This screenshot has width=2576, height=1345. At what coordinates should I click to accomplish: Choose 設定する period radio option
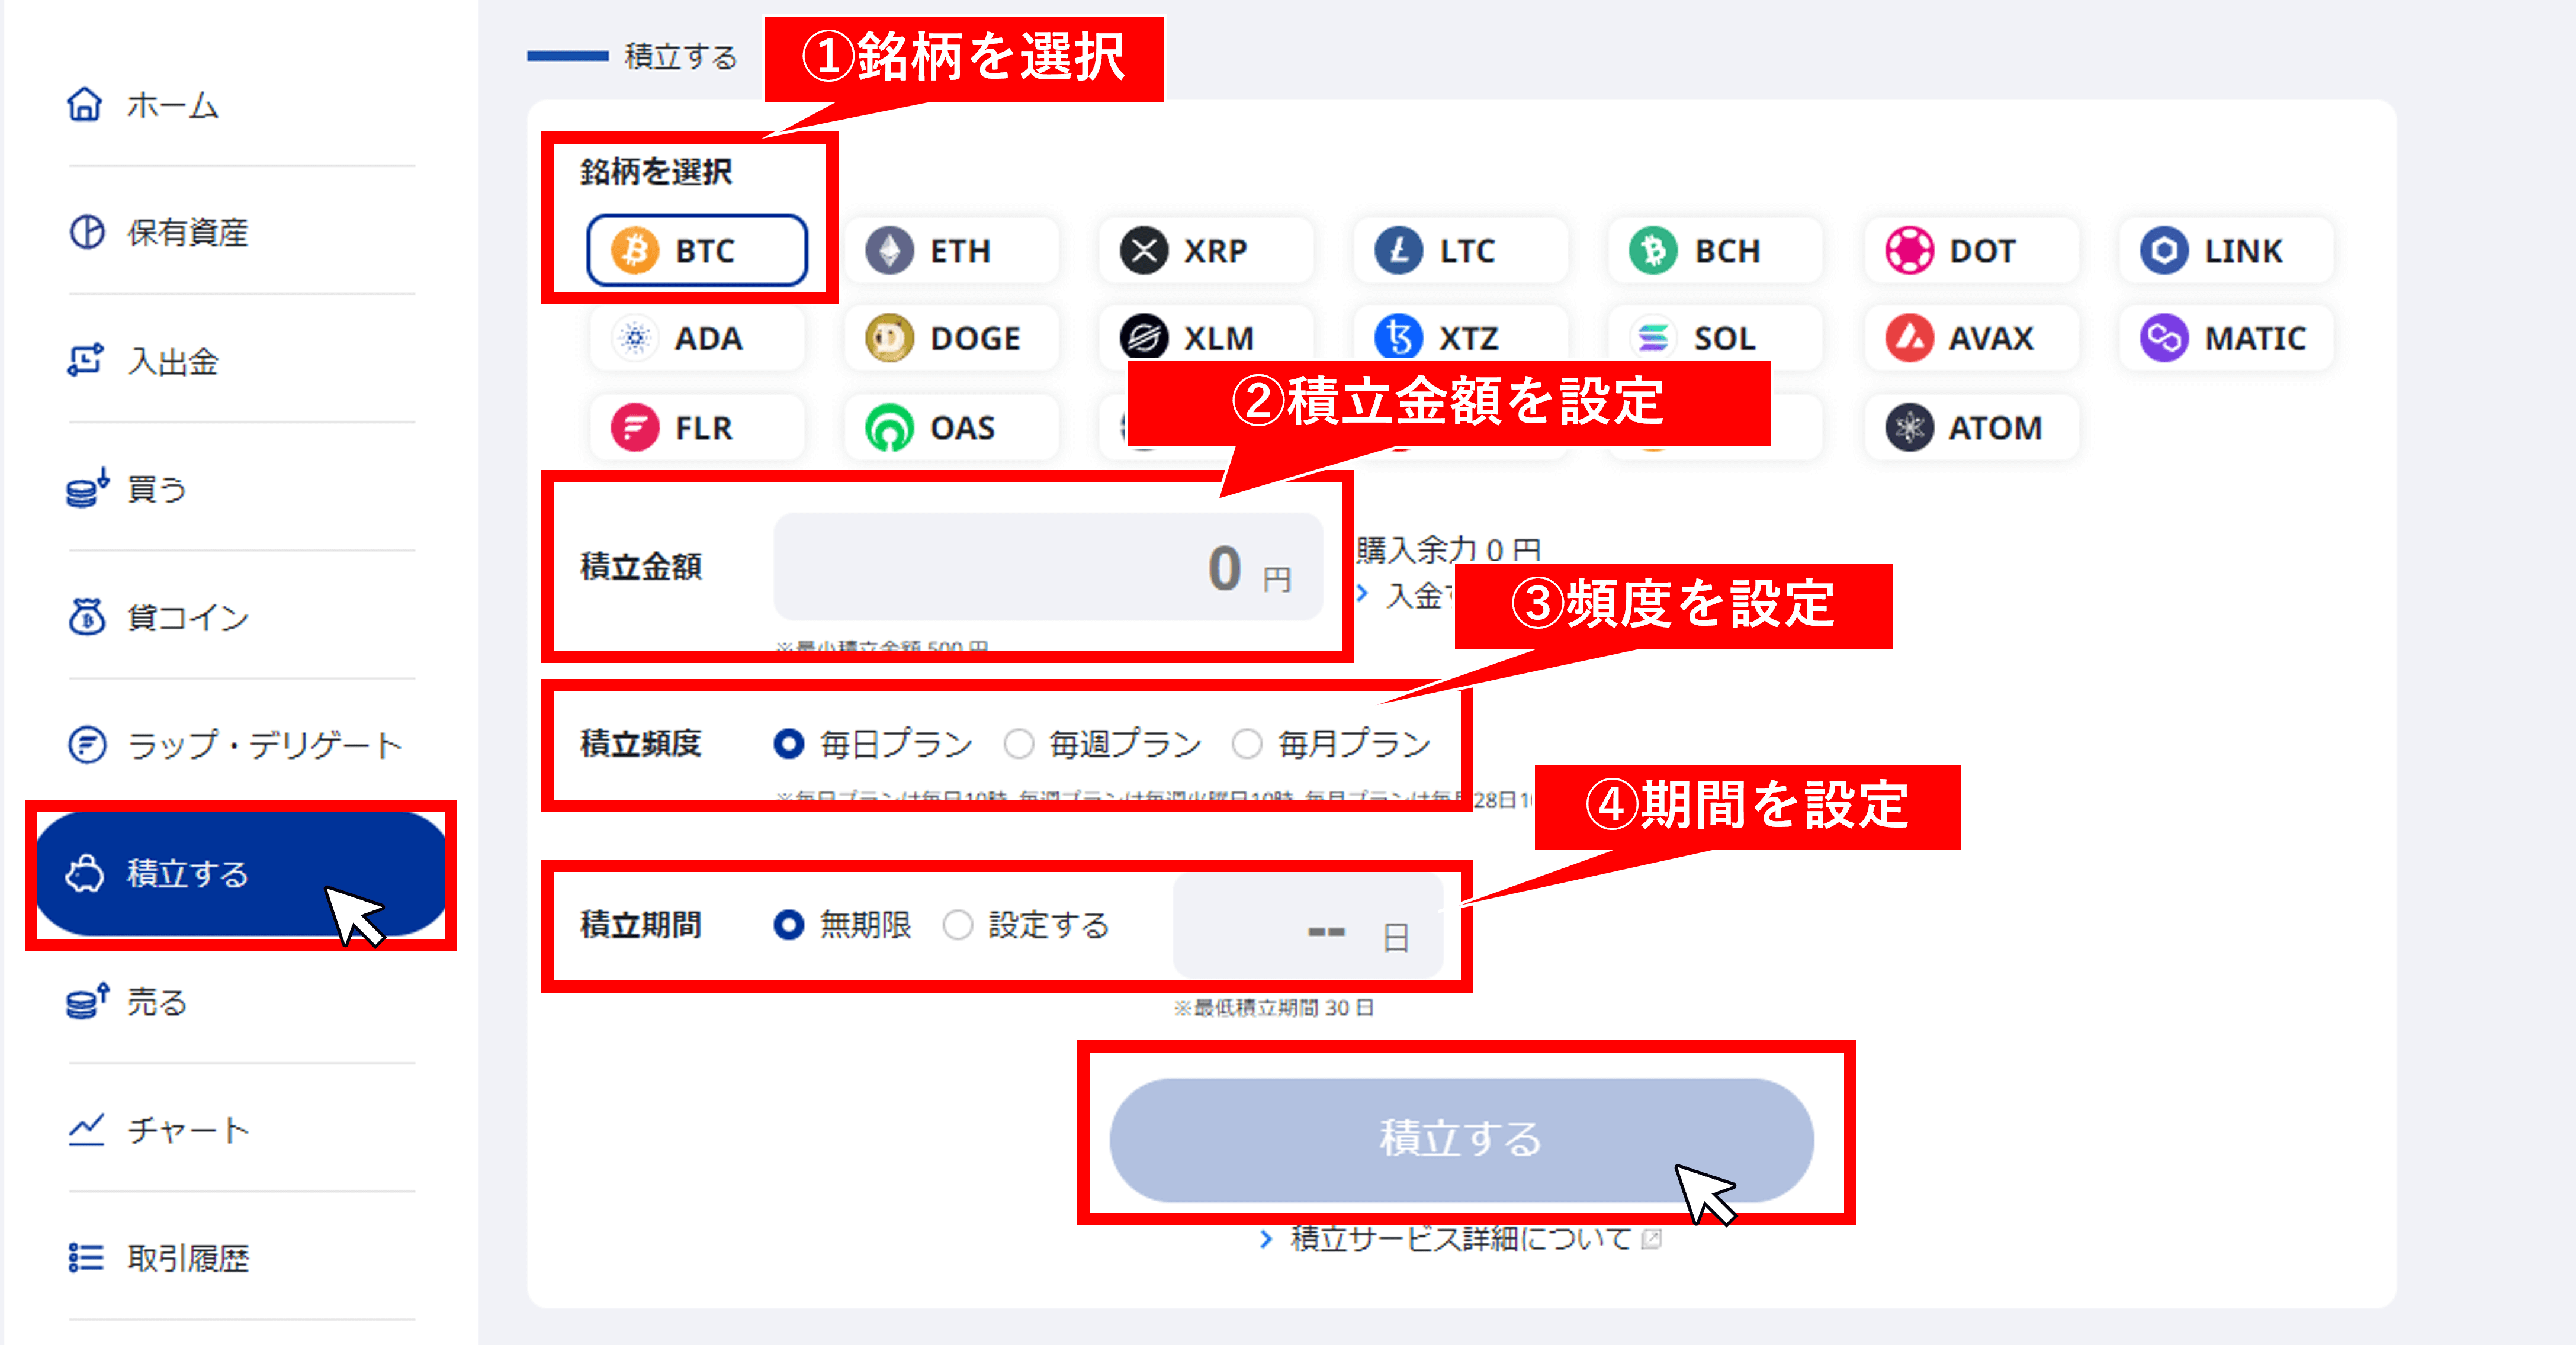point(957,925)
